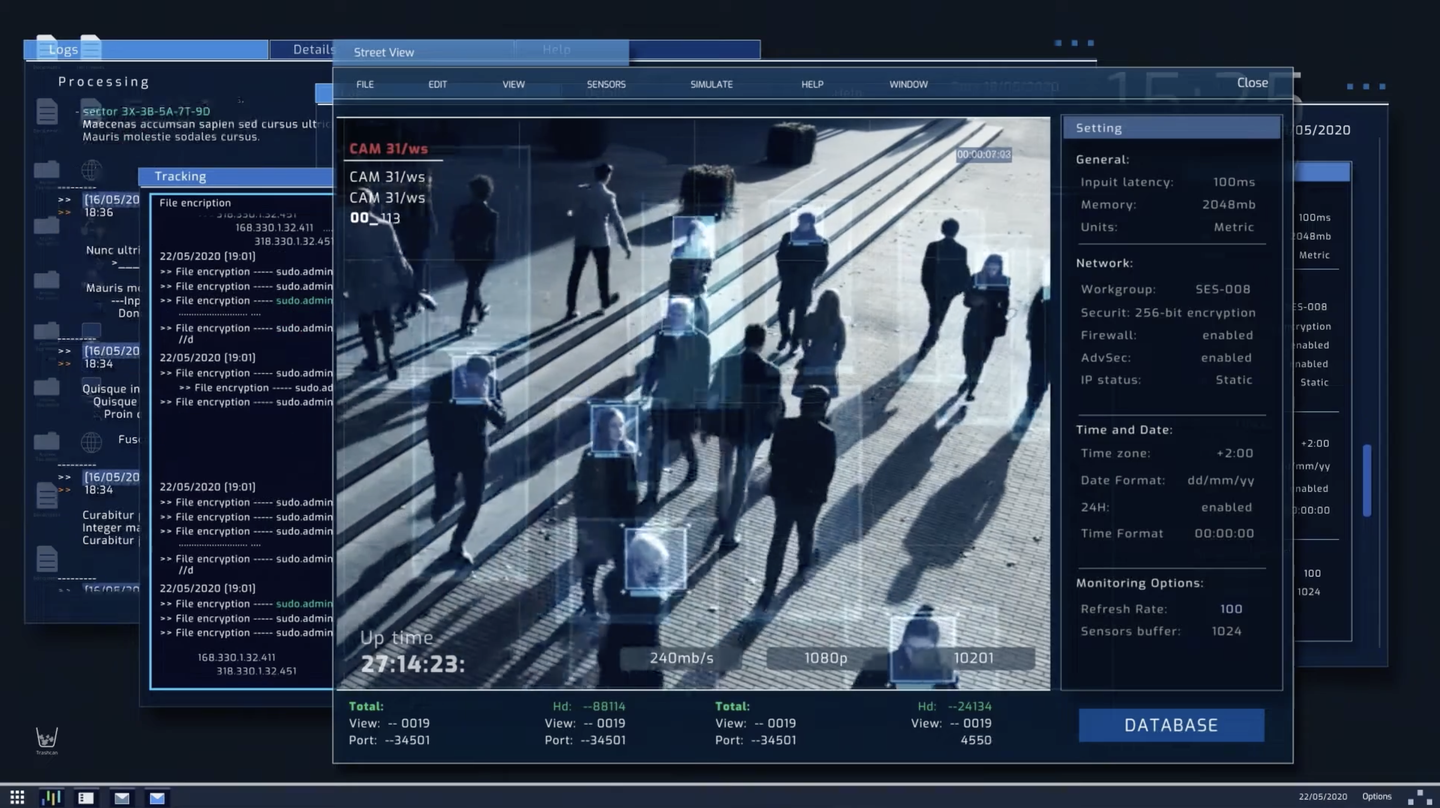Click the taskbar date '22/05/2020'
The height and width of the screenshot is (808, 1440).
tap(1323, 797)
